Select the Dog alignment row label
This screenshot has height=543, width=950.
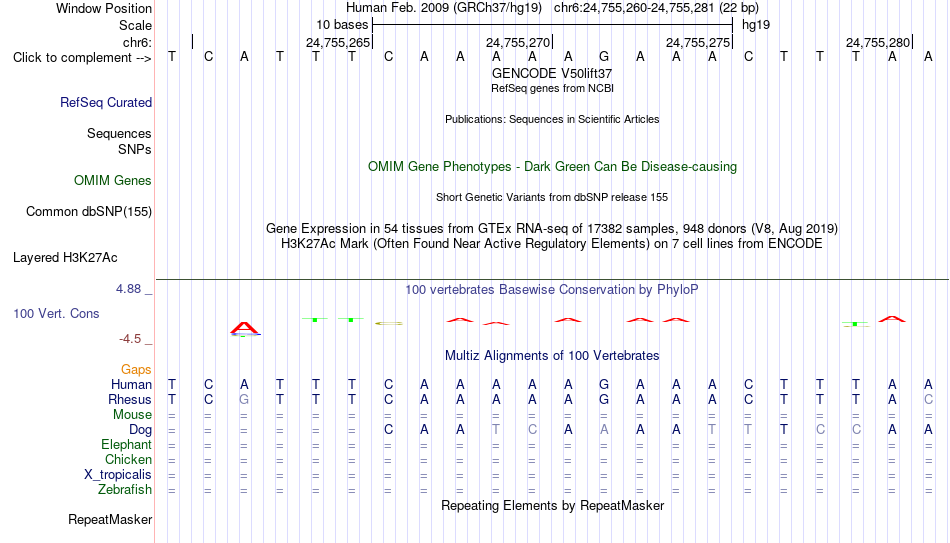coord(141,430)
